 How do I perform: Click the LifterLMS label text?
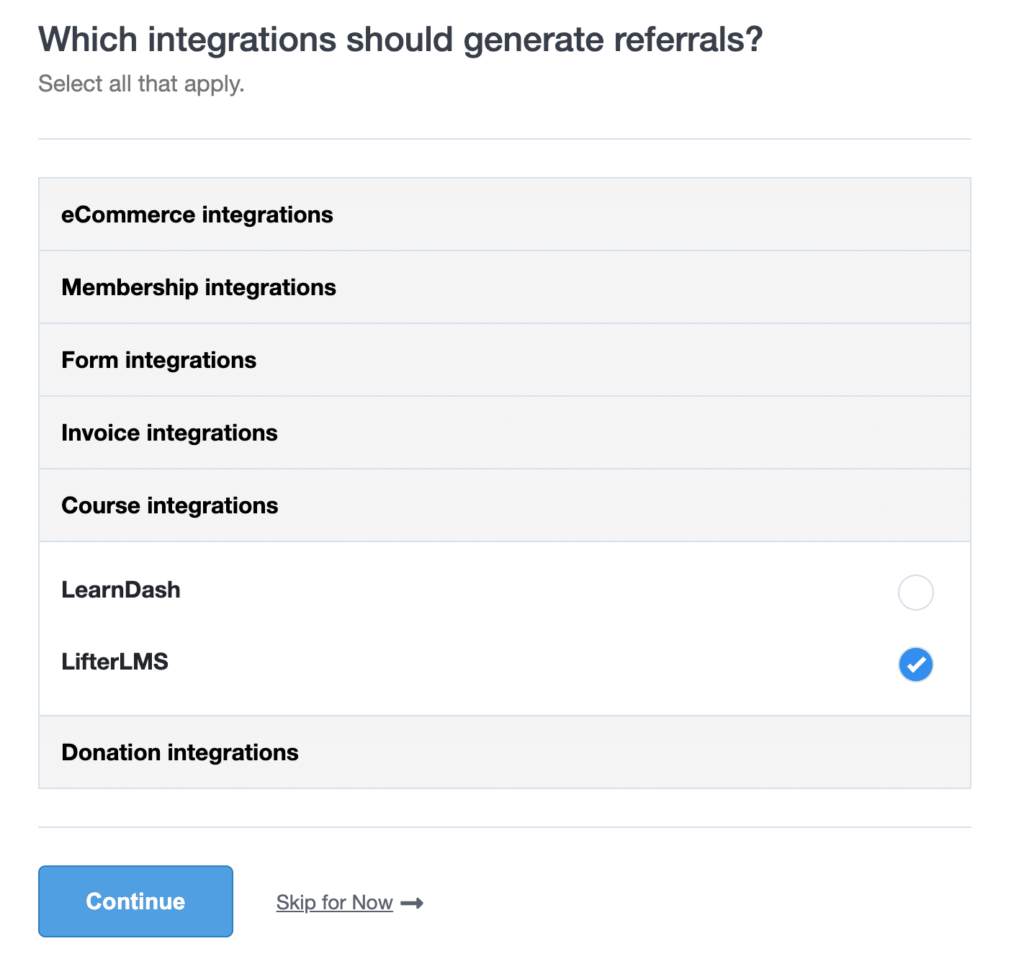click(x=115, y=662)
